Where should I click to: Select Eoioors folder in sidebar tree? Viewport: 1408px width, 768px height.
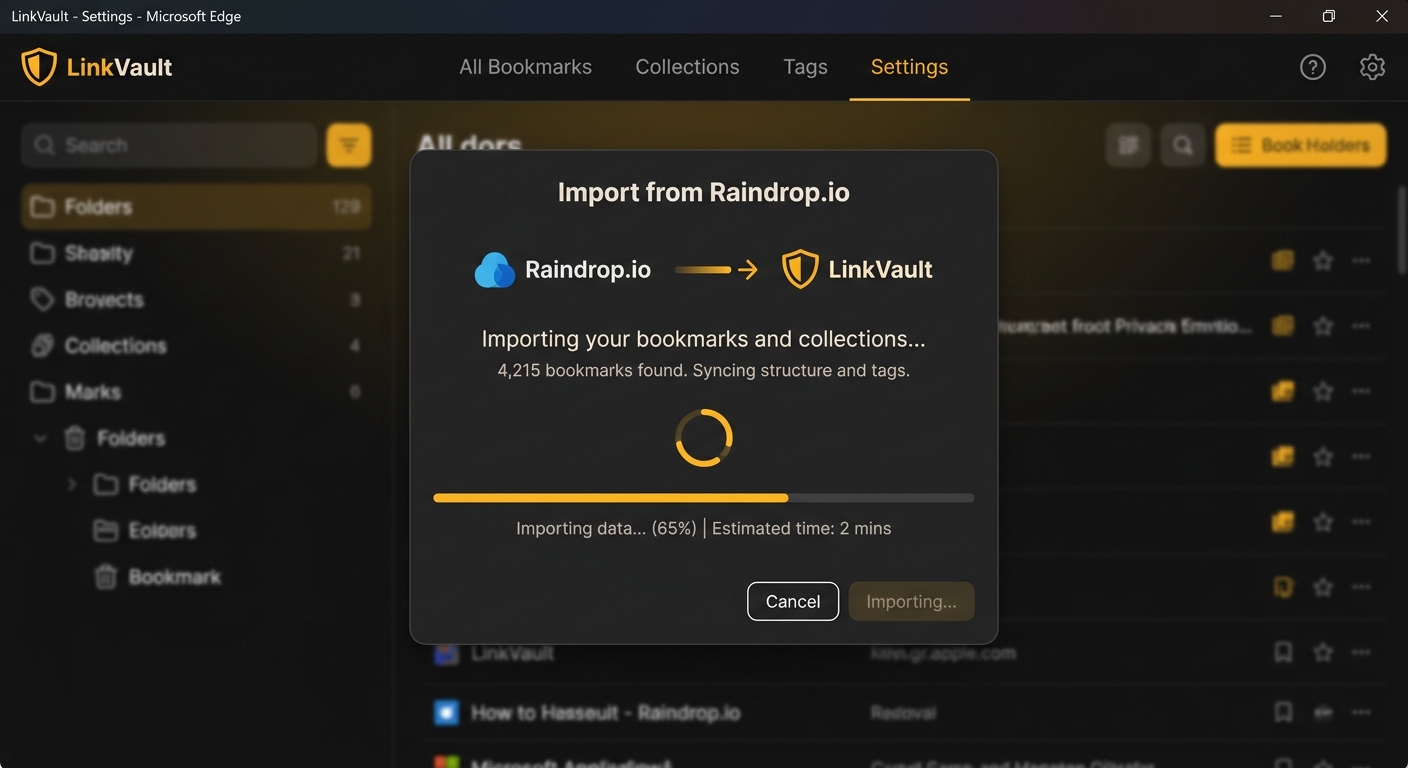162,530
